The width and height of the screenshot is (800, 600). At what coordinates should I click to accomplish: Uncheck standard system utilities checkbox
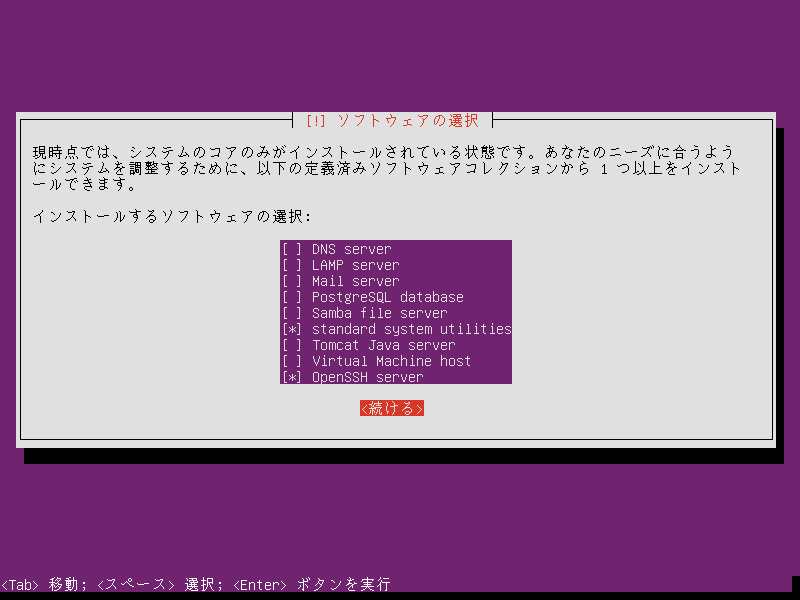click(x=292, y=329)
